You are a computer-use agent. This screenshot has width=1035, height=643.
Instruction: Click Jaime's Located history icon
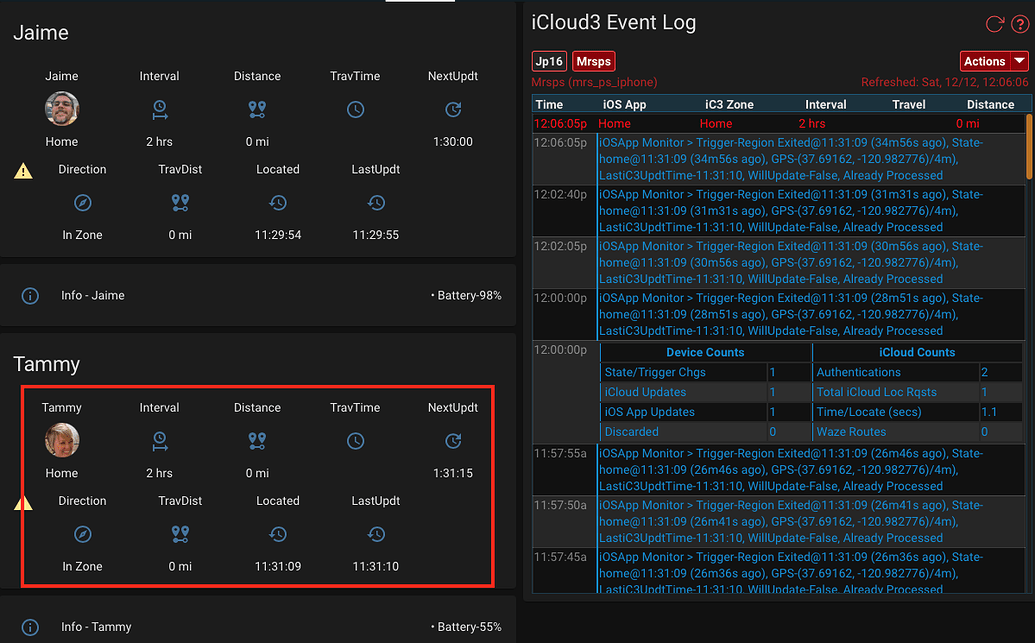[277, 202]
